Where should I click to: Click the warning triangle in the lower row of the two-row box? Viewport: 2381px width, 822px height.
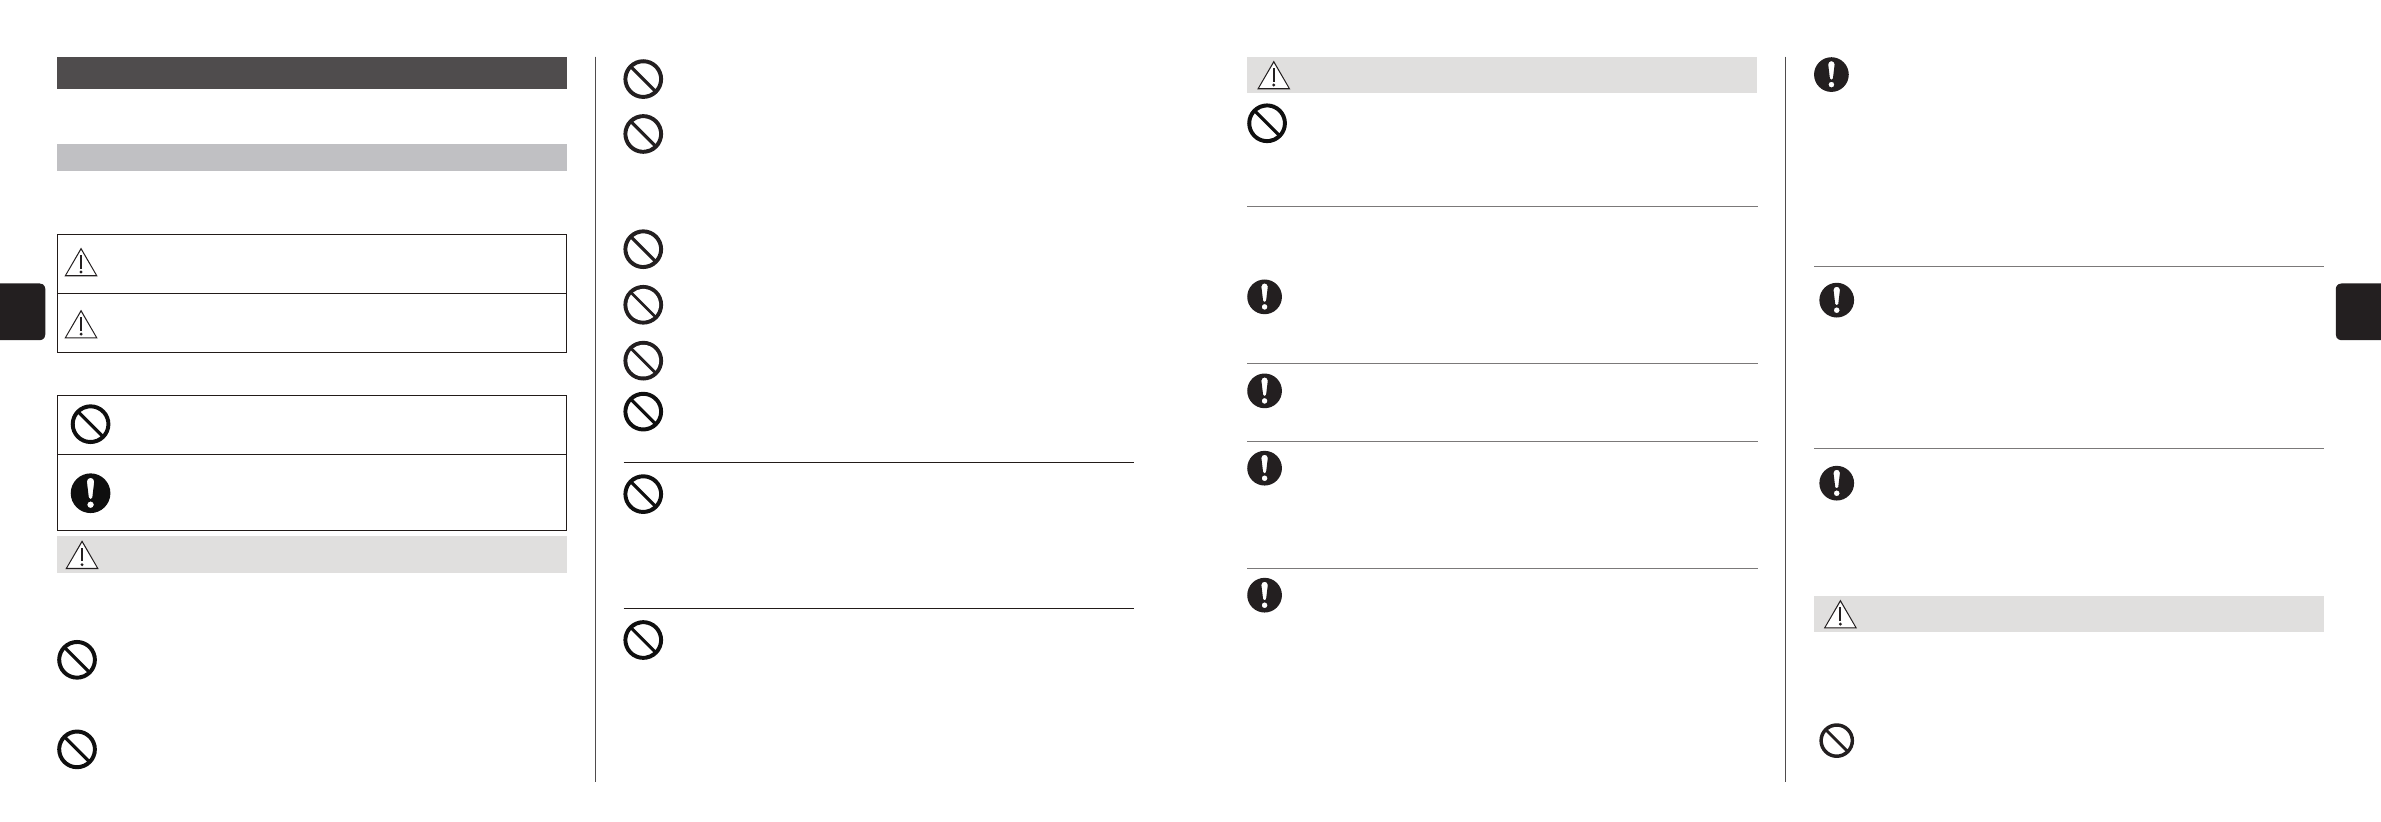80,322
